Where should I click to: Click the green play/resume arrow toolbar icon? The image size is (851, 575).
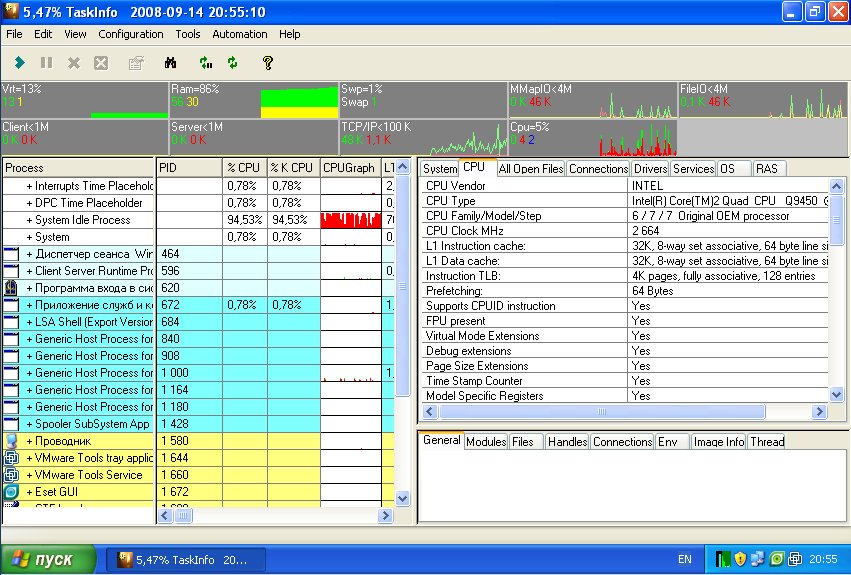[x=20, y=63]
